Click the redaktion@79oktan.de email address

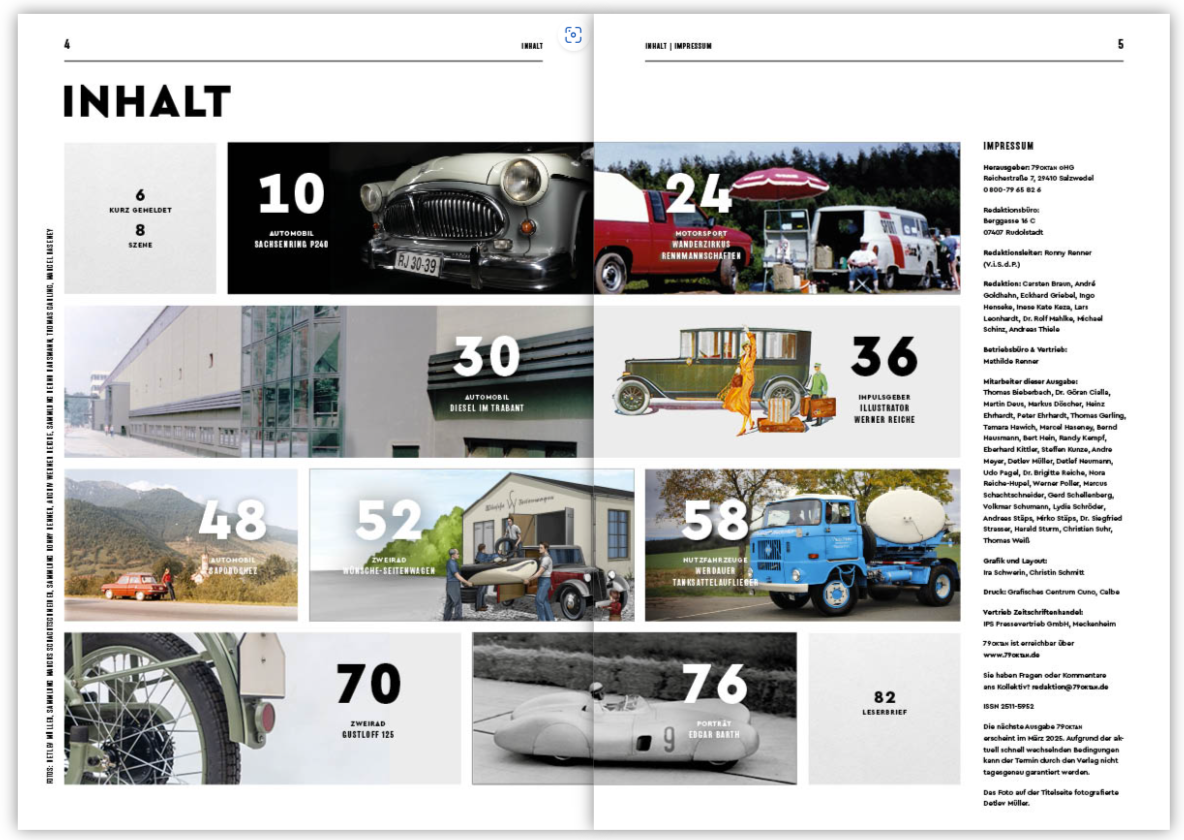click(1062, 687)
